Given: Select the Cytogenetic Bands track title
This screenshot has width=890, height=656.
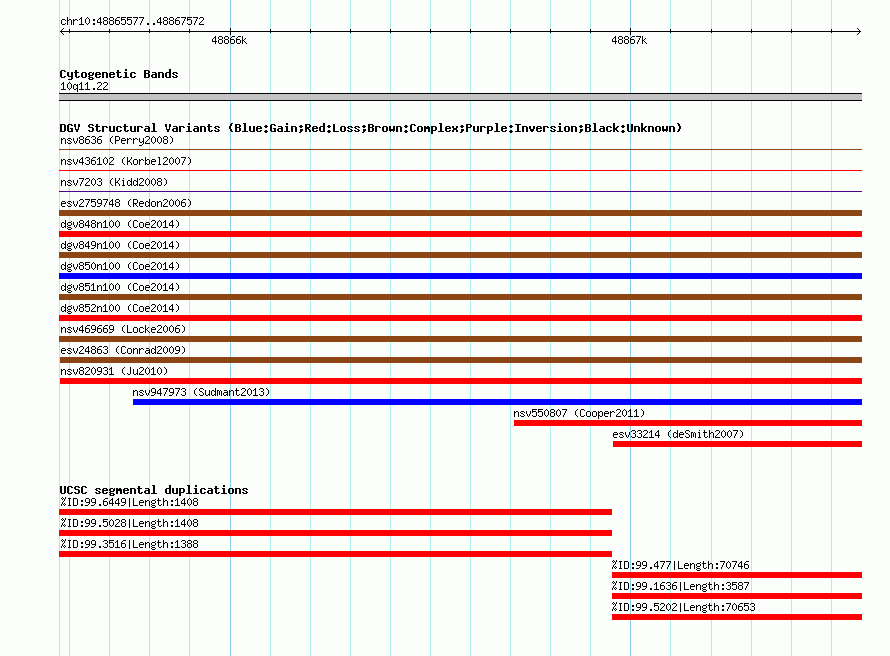Looking at the screenshot, I should pos(119,74).
